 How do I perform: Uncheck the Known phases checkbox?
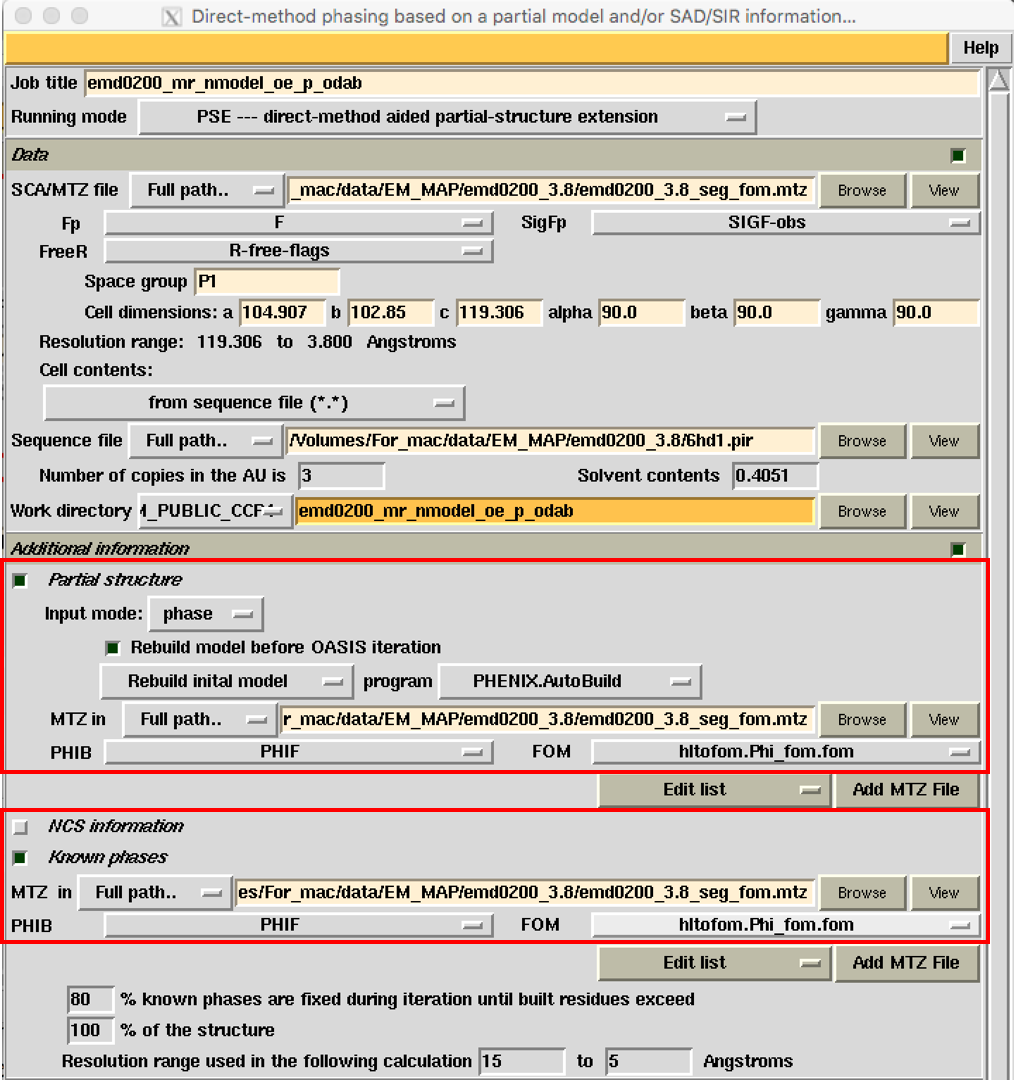(x=20, y=858)
